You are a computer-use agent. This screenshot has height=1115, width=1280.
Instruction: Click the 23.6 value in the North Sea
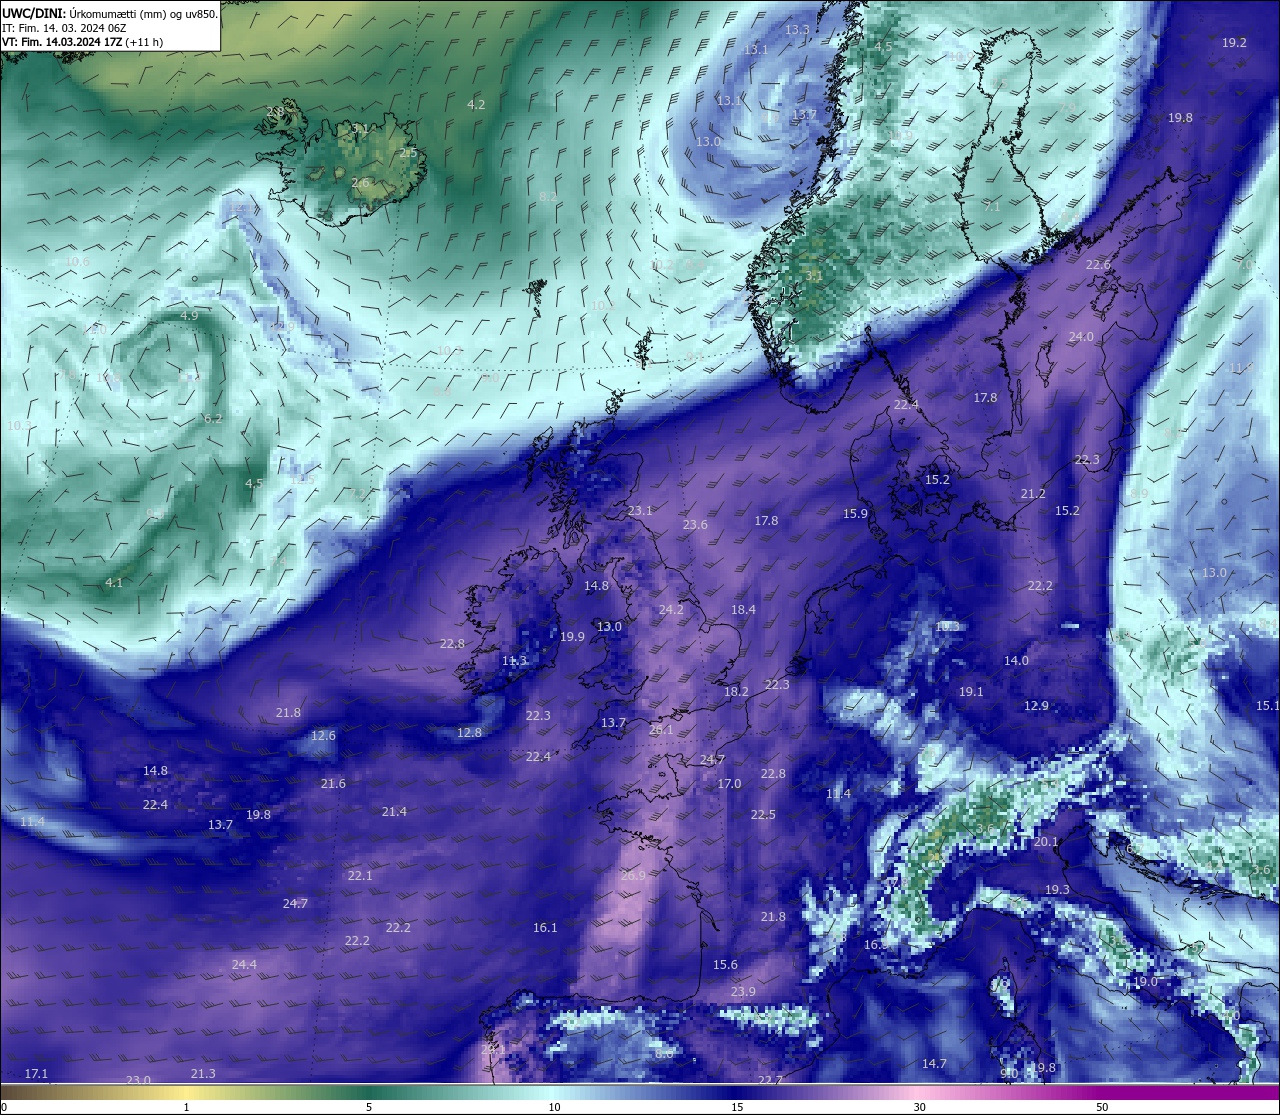[695, 525]
